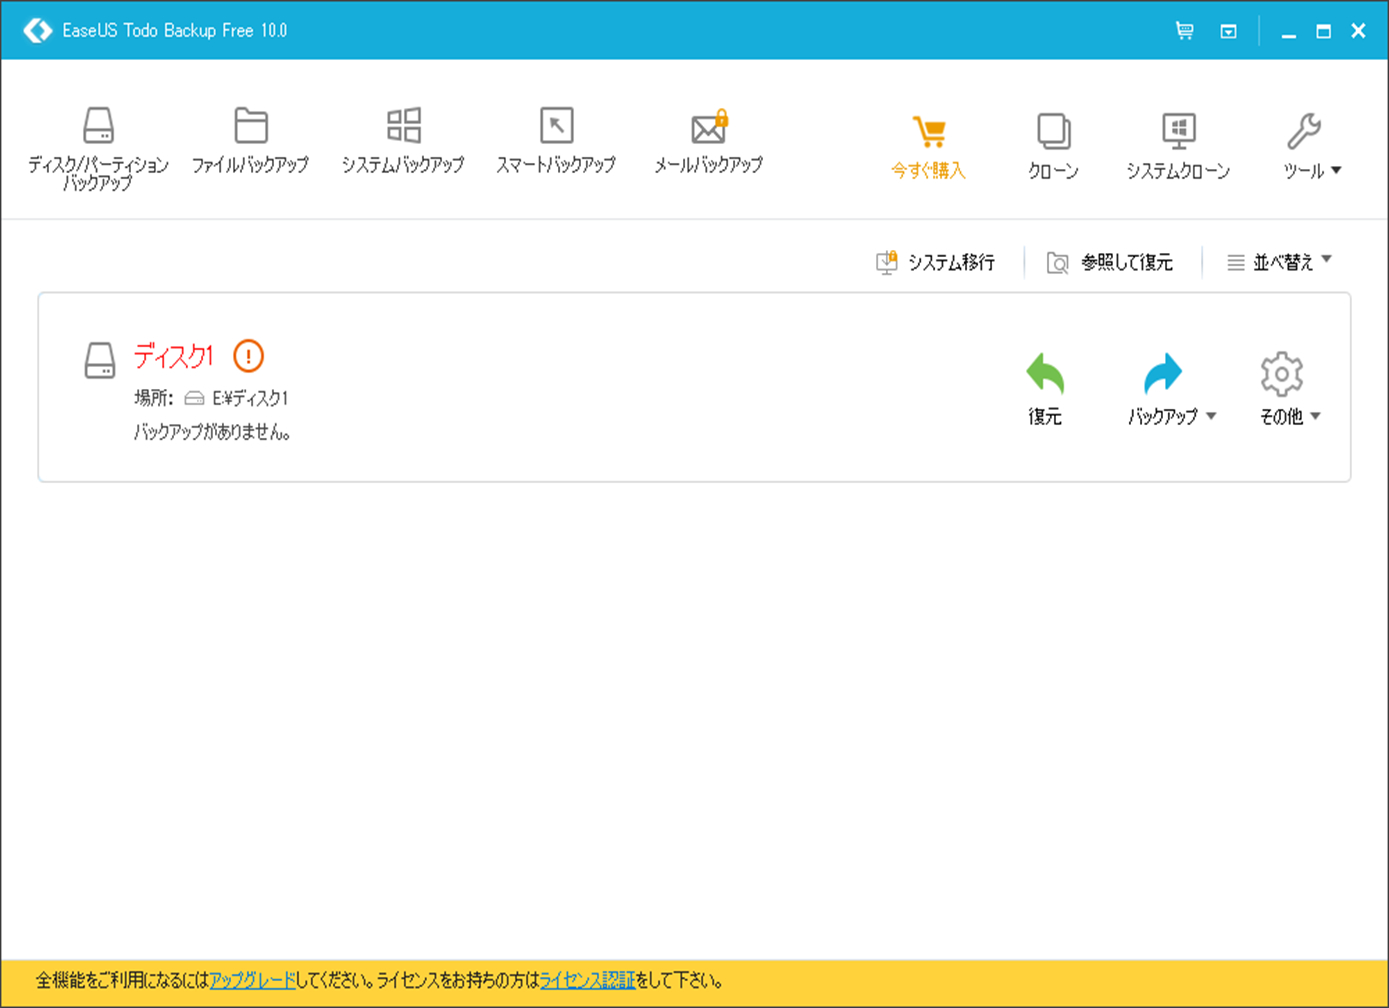Open the クローン function
This screenshot has height=1008, width=1389.
(x=1053, y=147)
